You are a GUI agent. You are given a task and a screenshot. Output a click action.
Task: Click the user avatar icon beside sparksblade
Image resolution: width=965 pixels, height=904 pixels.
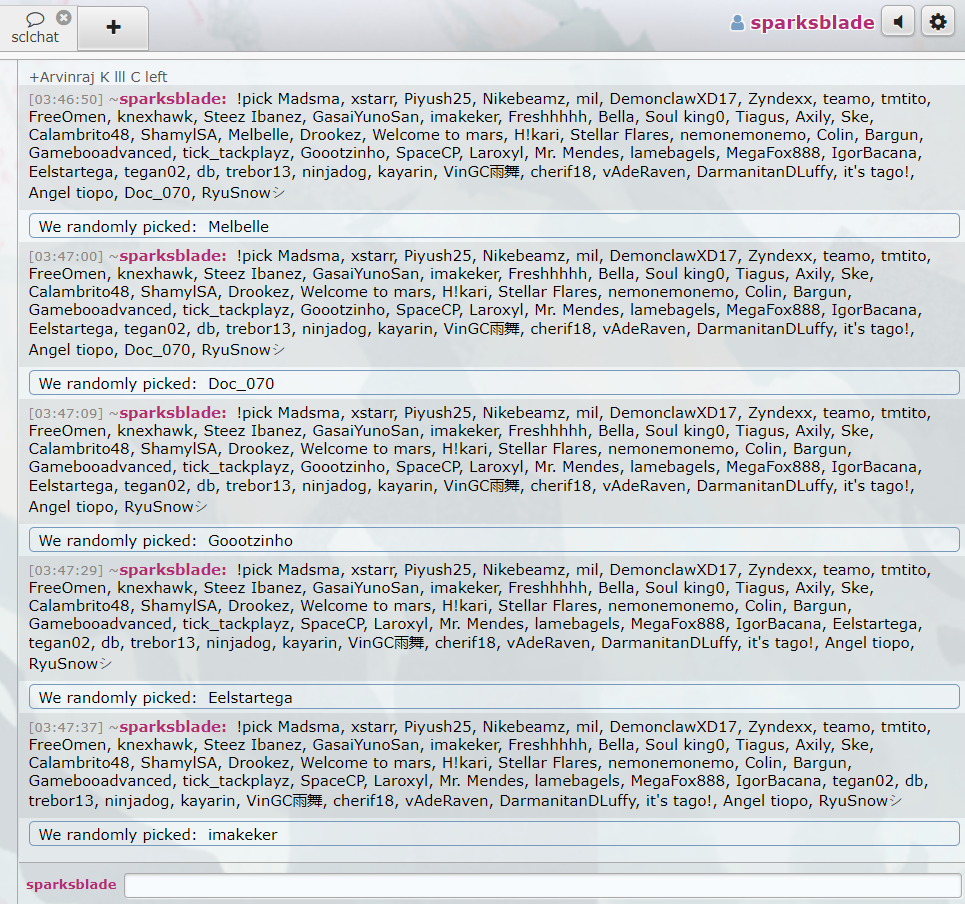(738, 23)
